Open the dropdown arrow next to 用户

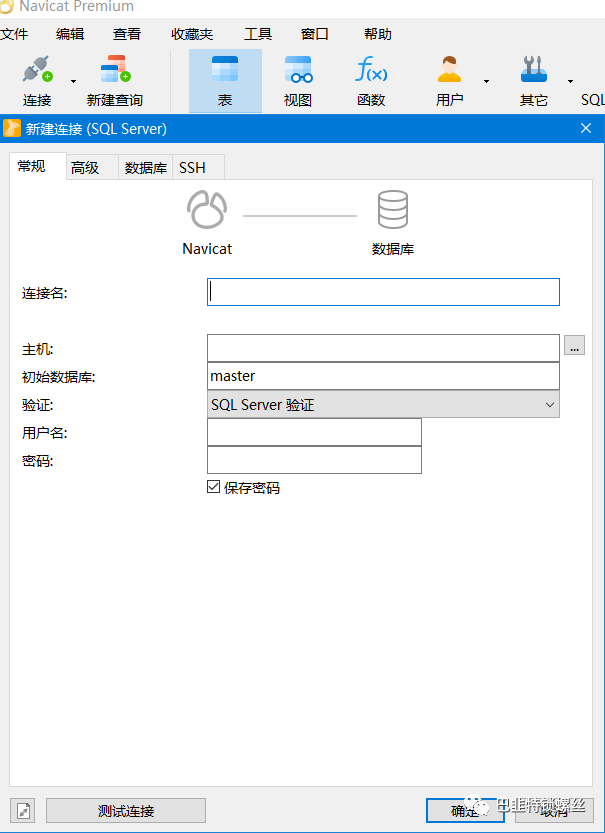click(x=486, y=81)
